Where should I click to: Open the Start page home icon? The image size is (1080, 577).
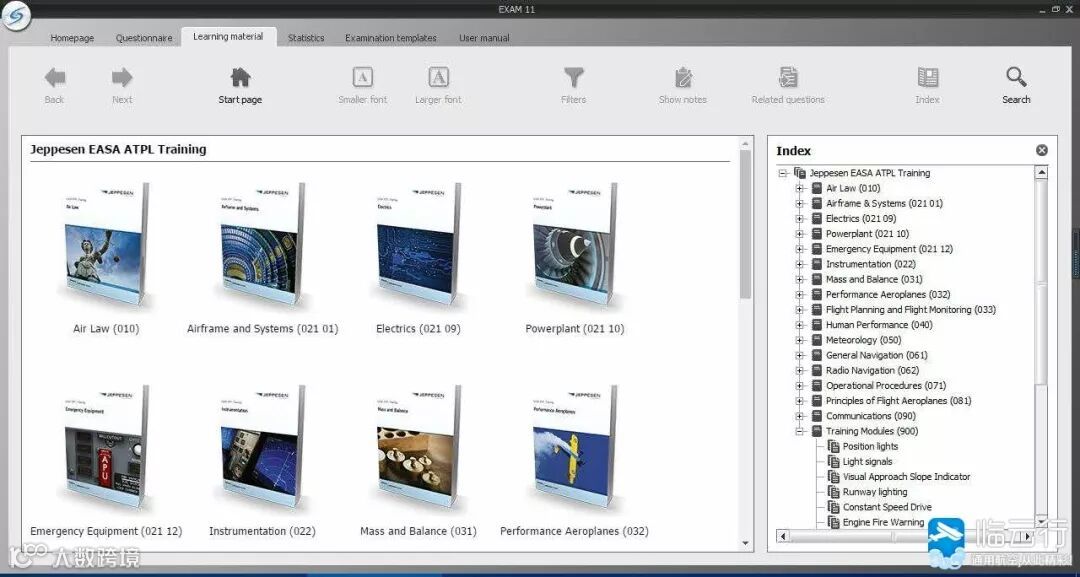(240, 78)
